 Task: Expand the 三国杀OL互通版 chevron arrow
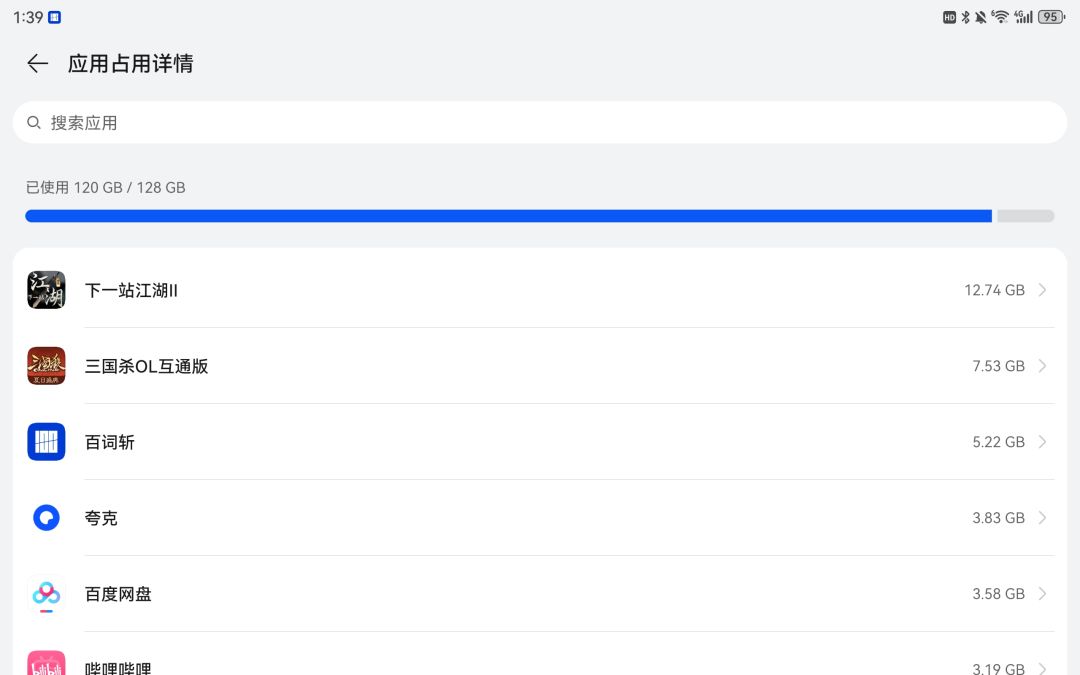coord(1043,366)
